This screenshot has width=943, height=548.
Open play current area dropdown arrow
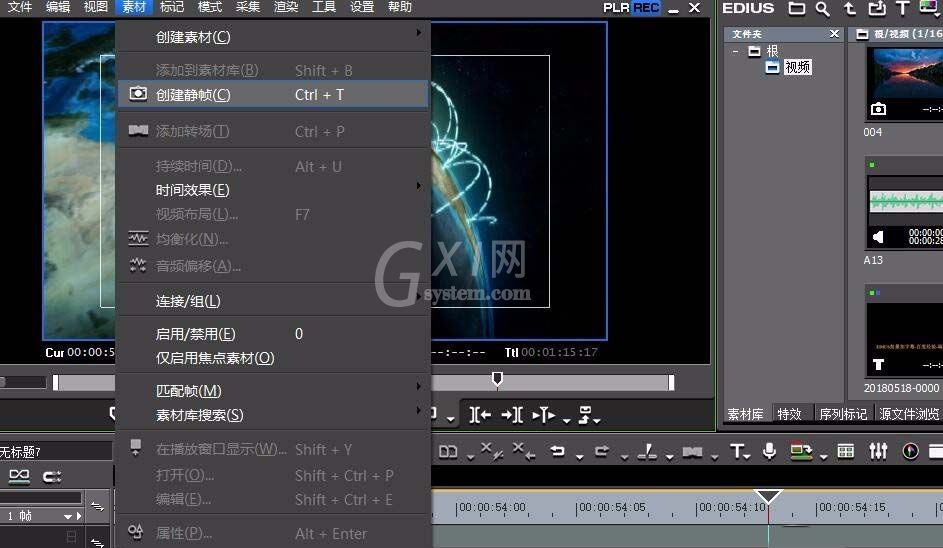567,420
